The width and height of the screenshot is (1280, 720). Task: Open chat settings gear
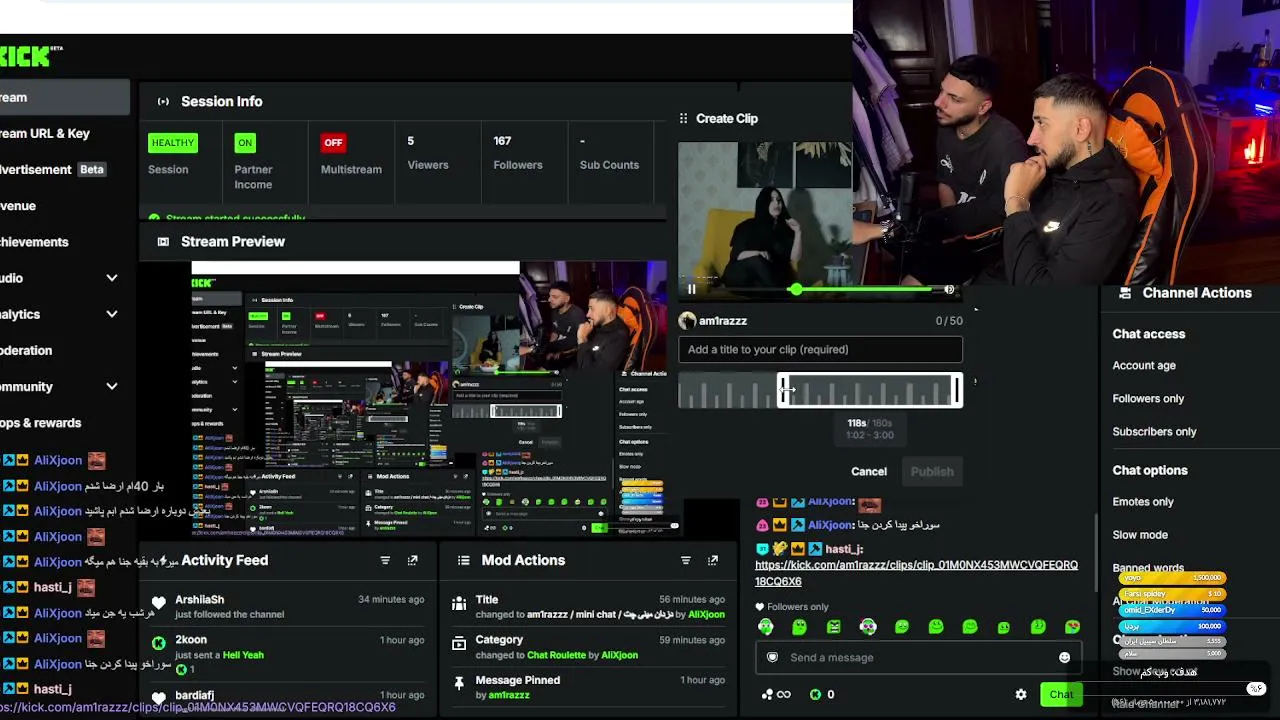pyautogui.click(x=1021, y=694)
